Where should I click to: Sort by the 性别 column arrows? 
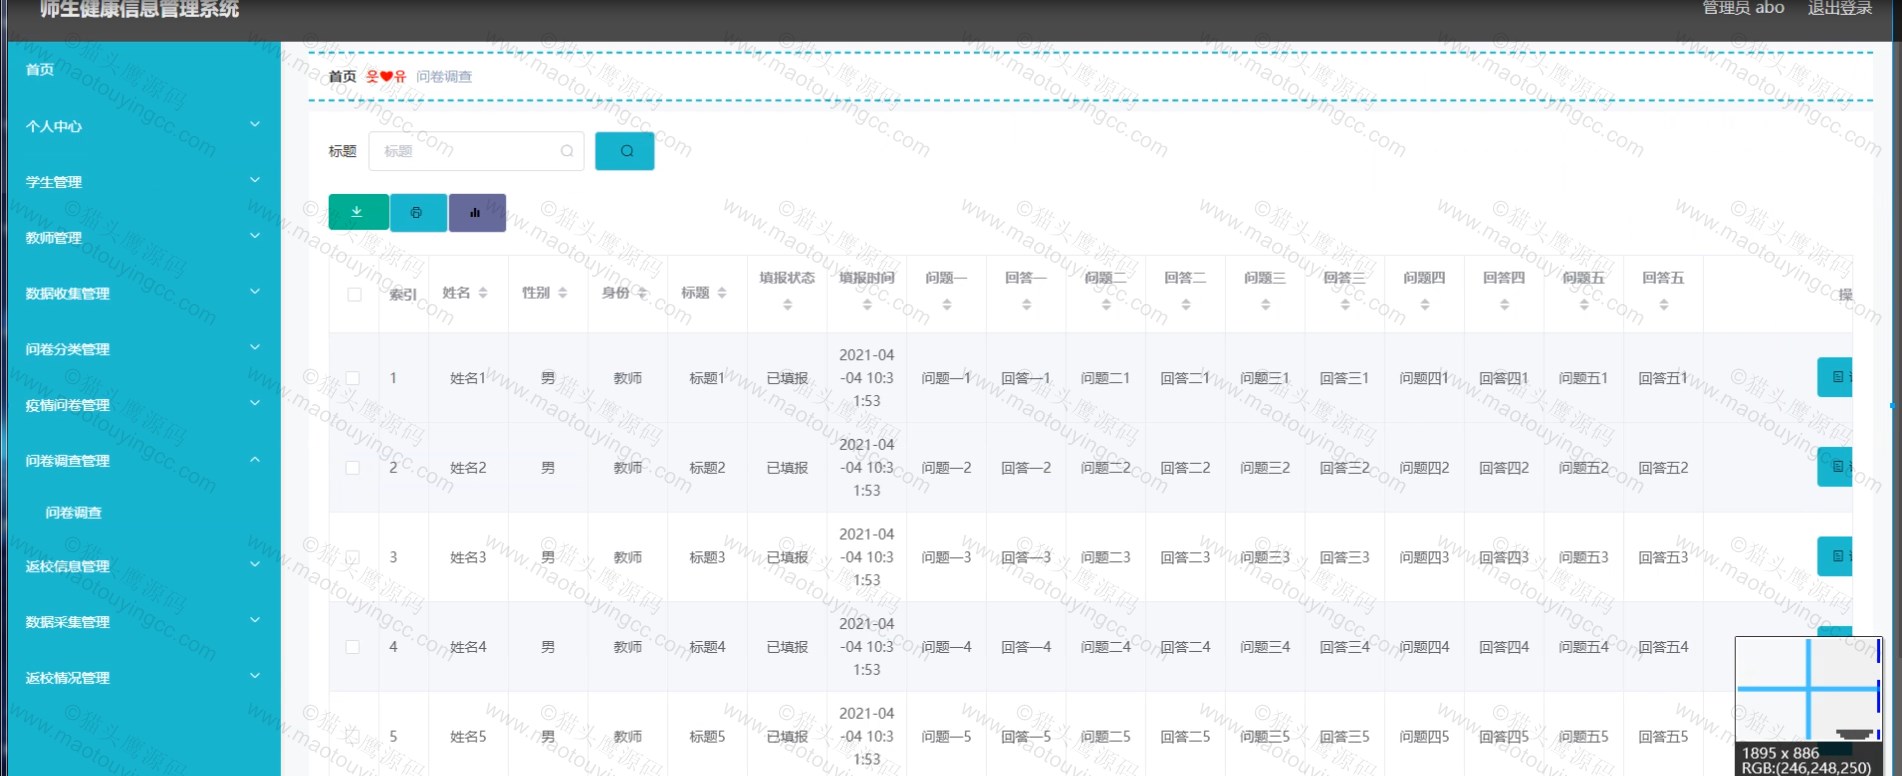tap(563, 293)
